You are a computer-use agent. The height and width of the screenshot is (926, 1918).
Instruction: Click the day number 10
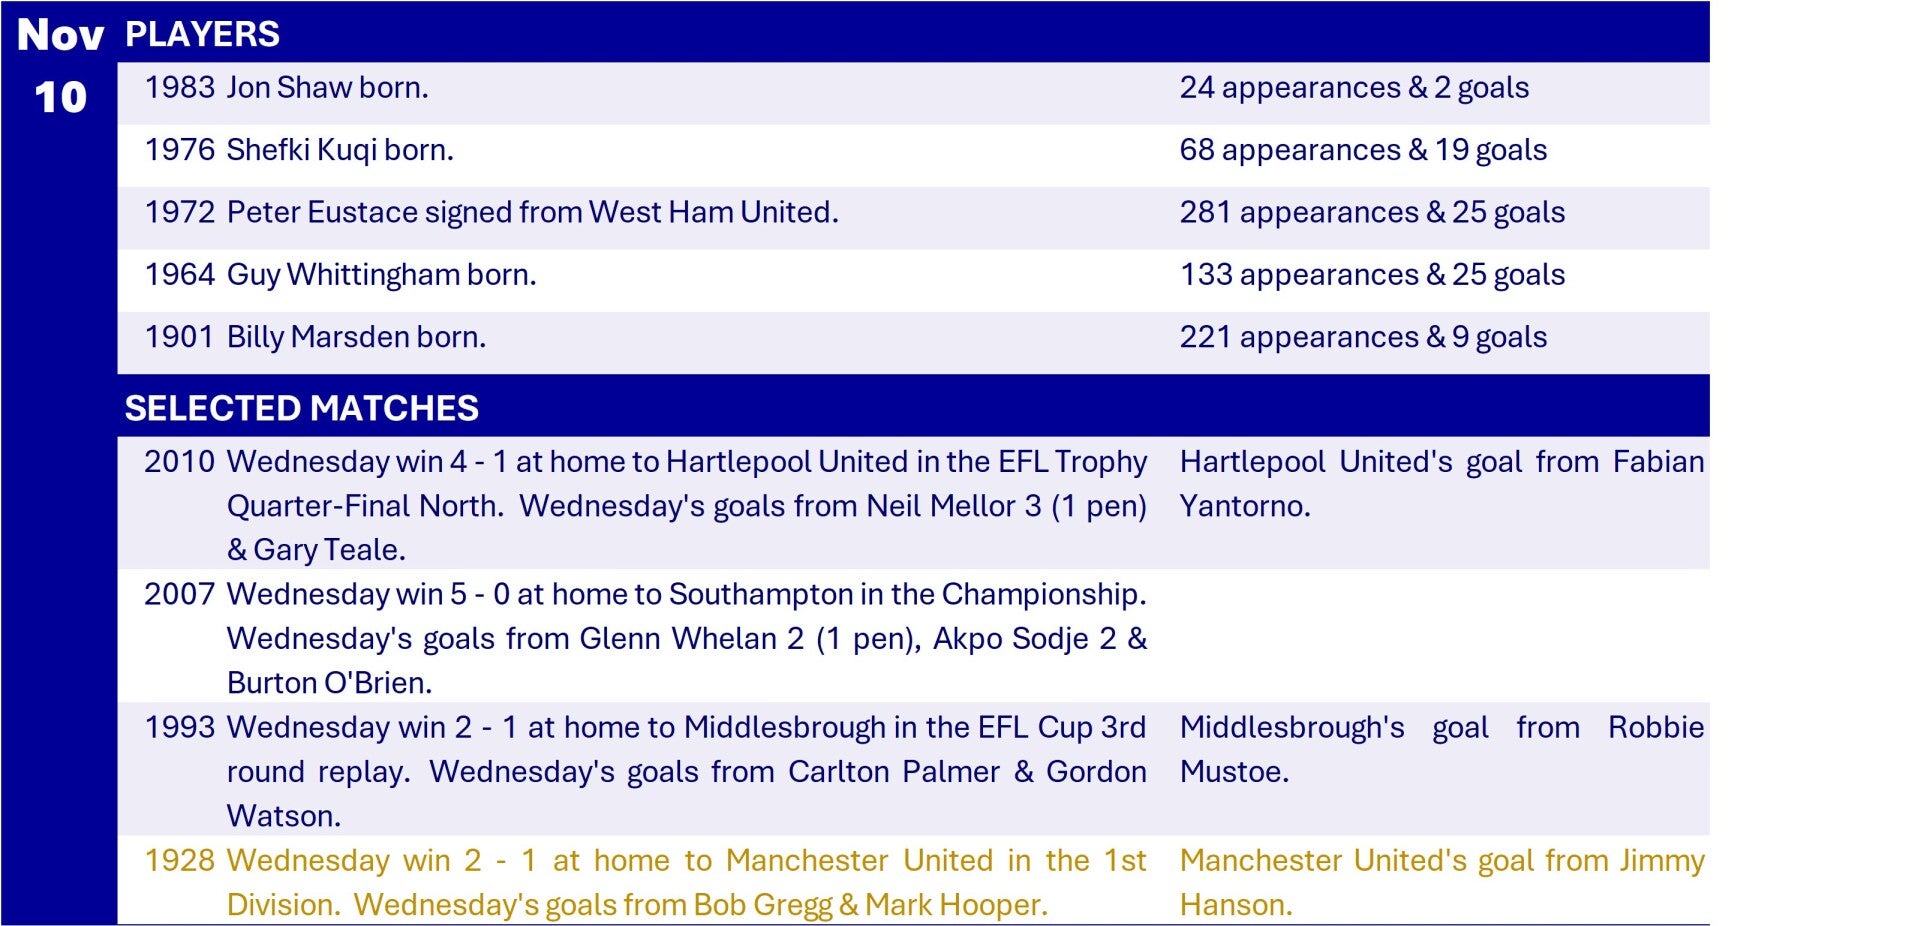pyautogui.click(x=60, y=98)
